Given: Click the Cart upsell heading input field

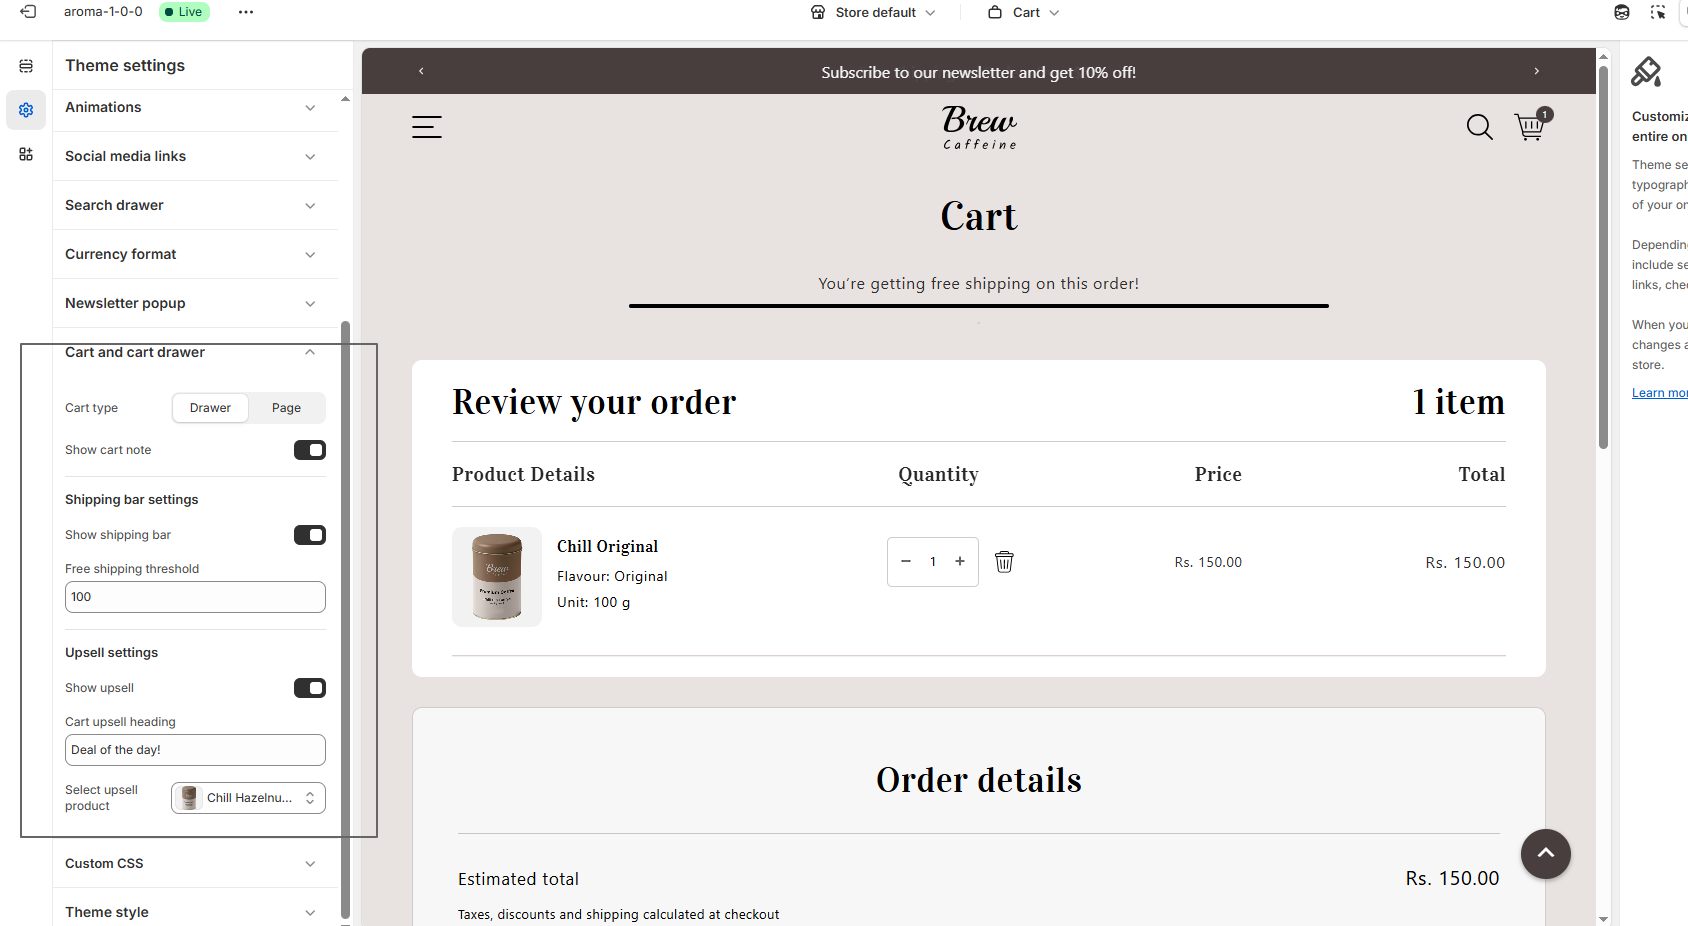Looking at the screenshot, I should click(x=195, y=750).
